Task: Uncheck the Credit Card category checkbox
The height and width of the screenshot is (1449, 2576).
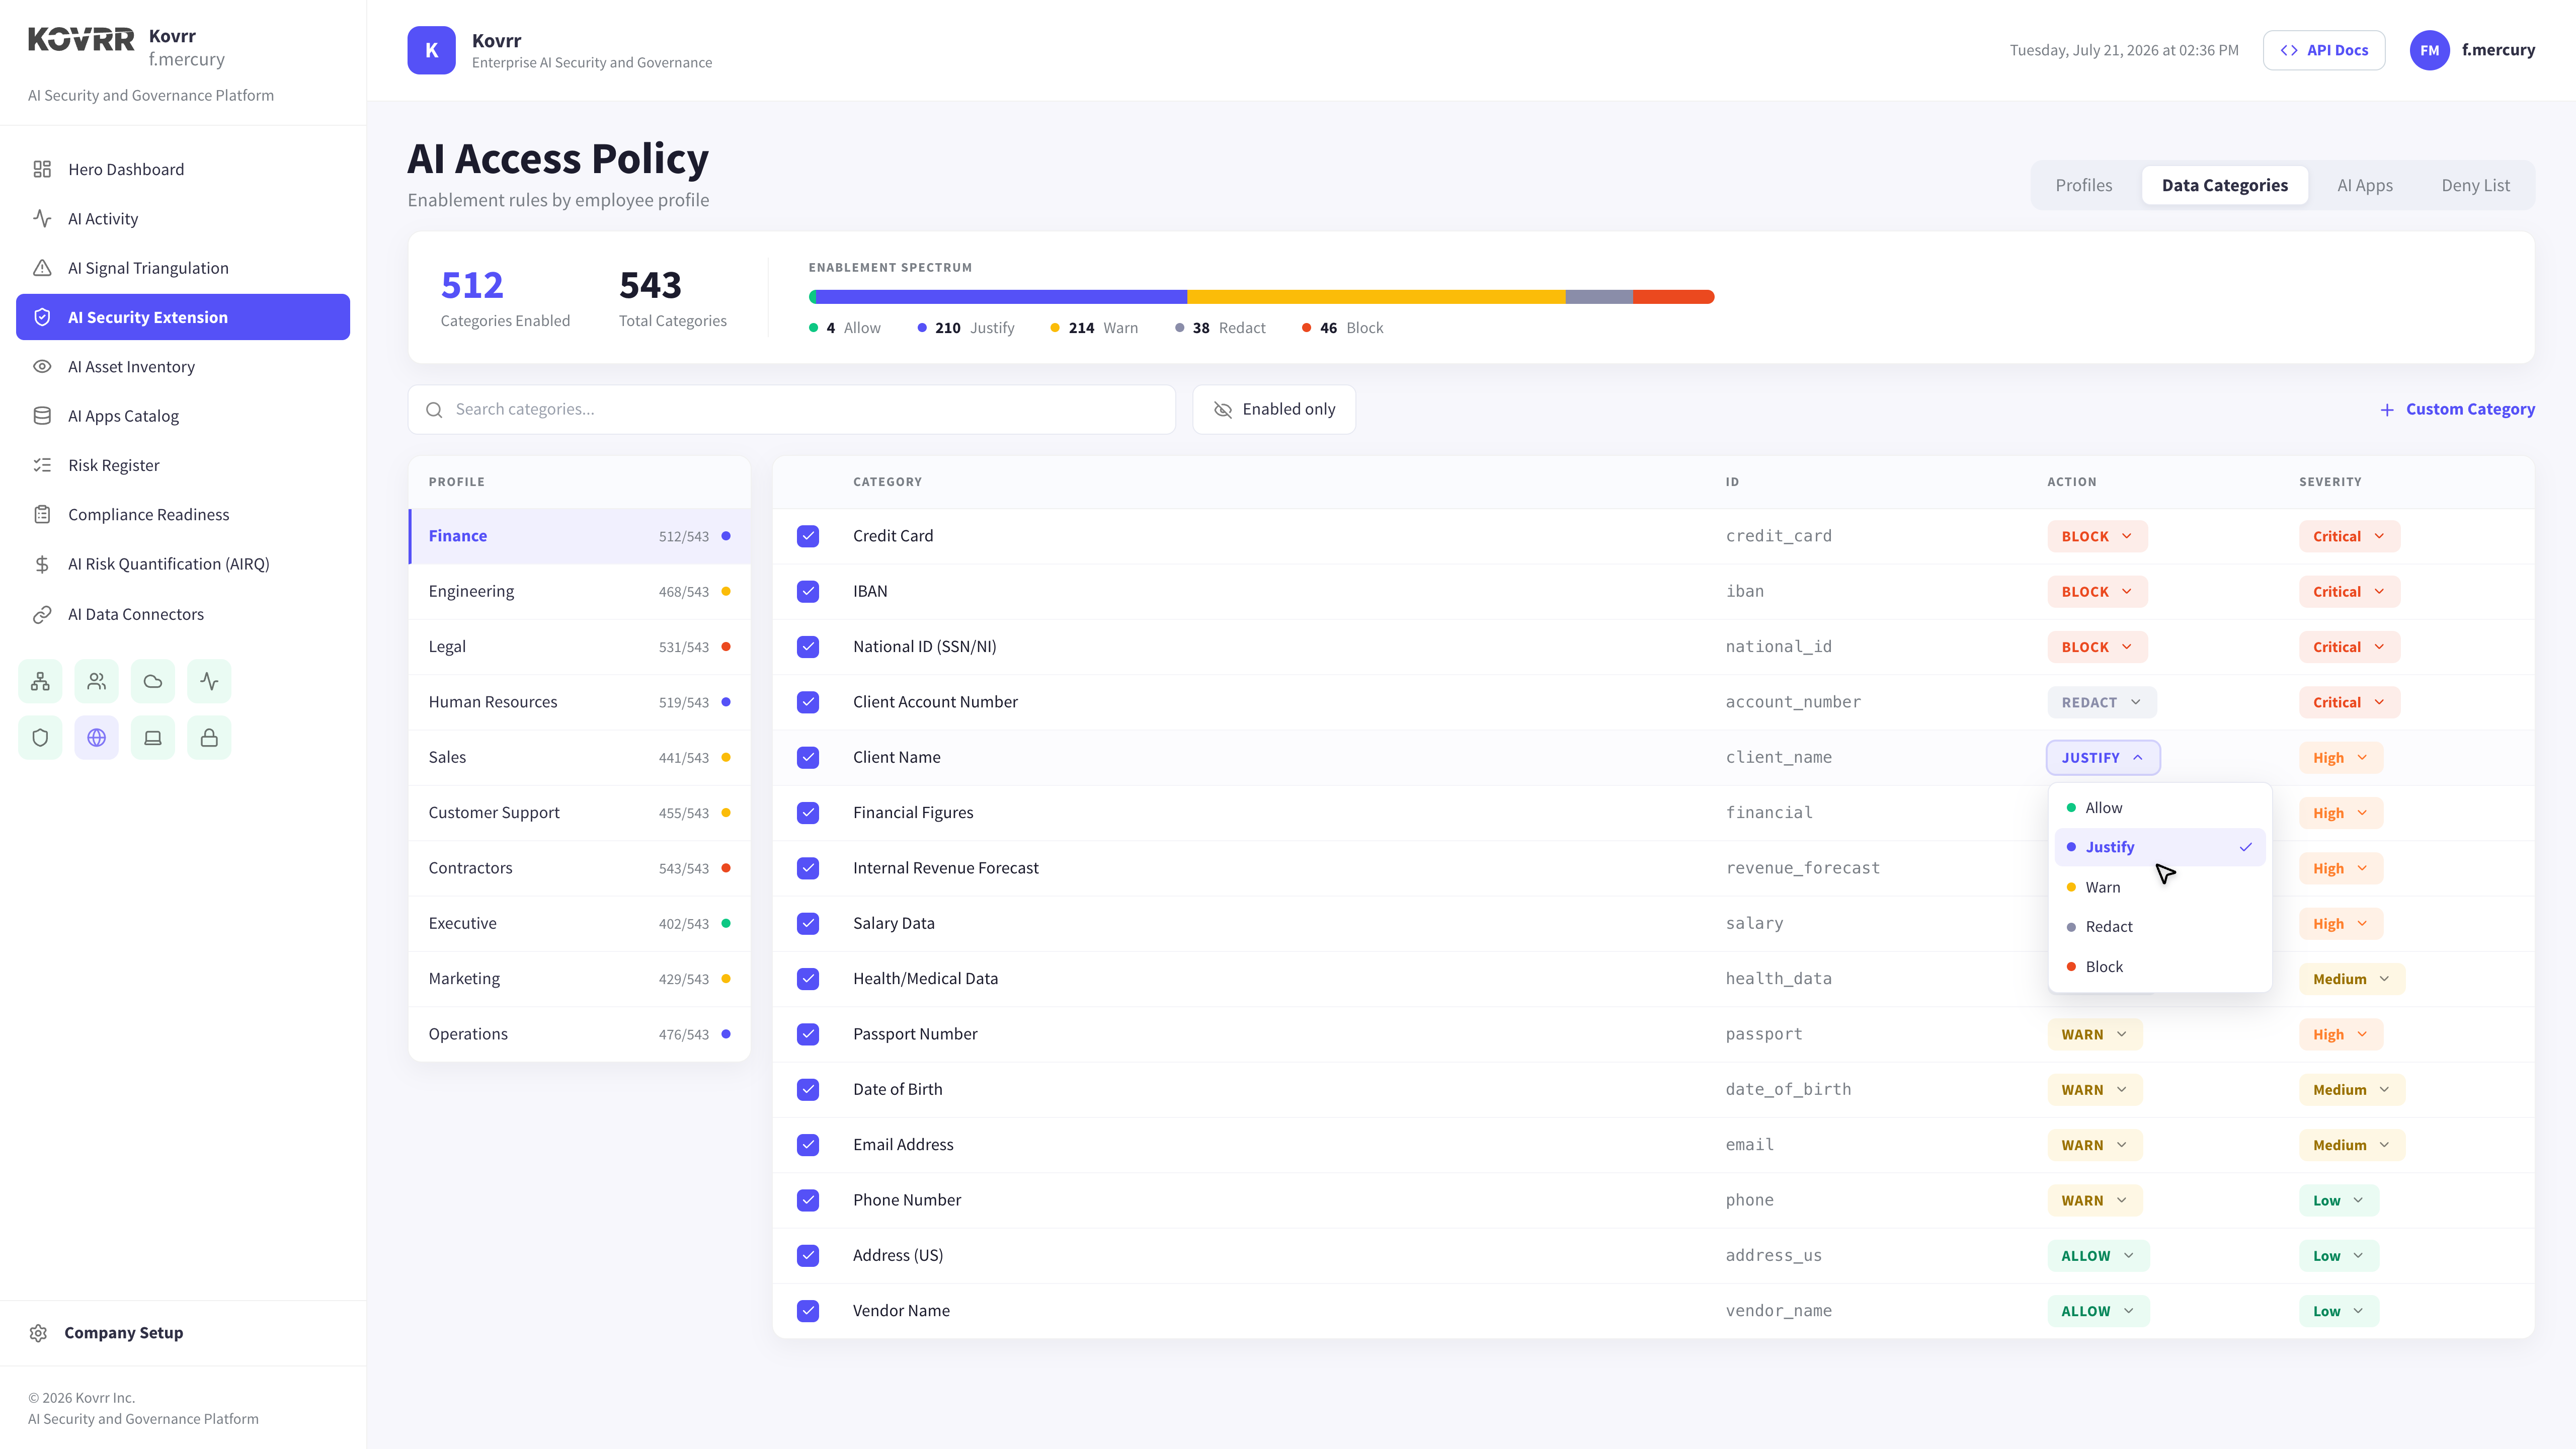Action: (808, 536)
